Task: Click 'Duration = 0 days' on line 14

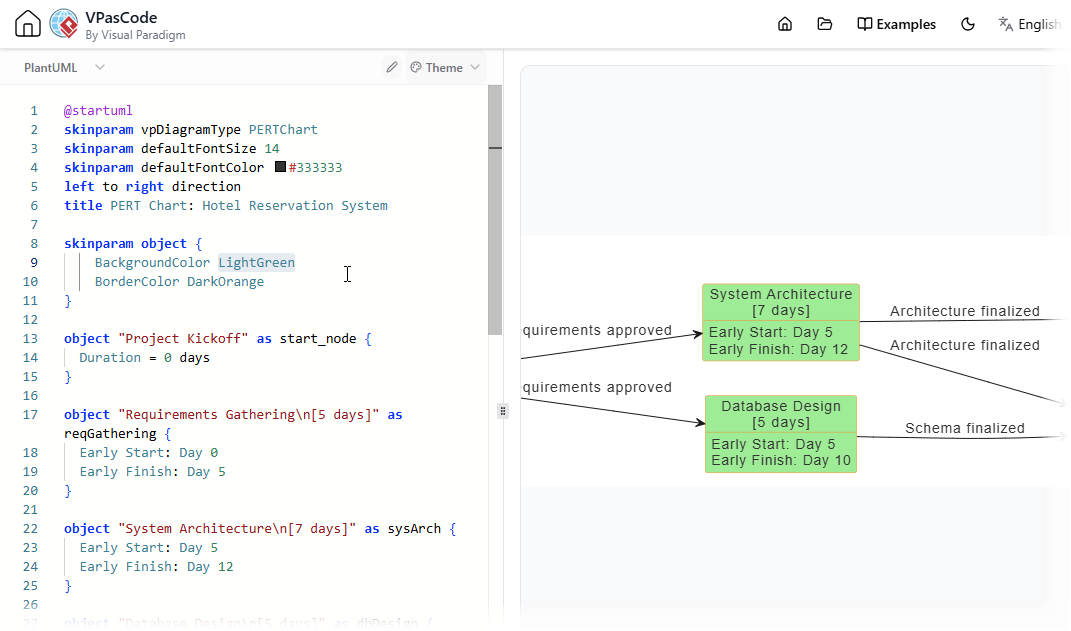Action: [144, 358]
